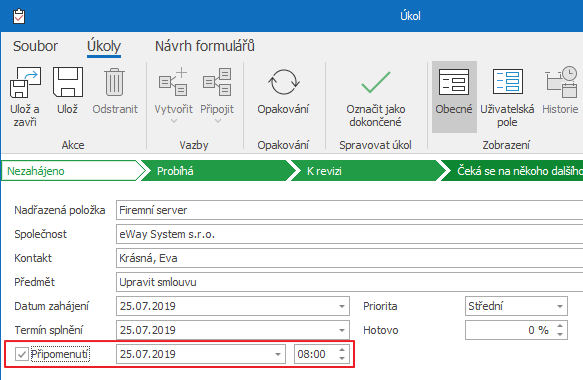Image resolution: width=583 pixels, height=380 pixels.
Task: Increase the reminder time 08:00 spinner
Action: click(342, 350)
